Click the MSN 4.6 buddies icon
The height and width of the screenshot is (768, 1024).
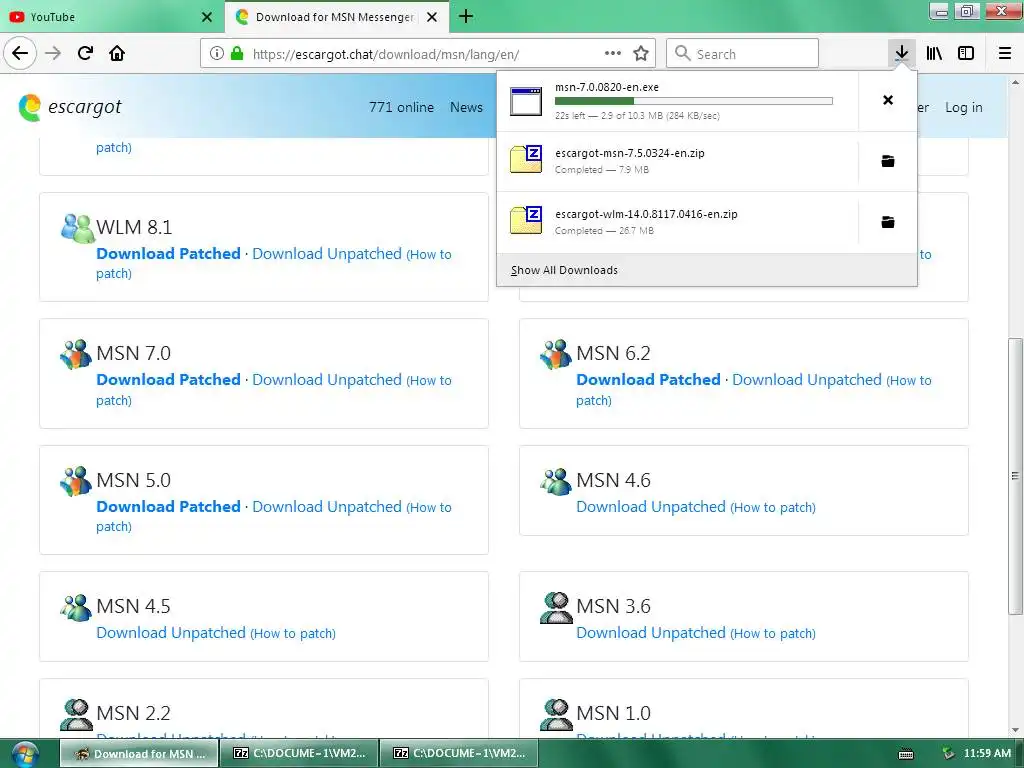(556, 481)
